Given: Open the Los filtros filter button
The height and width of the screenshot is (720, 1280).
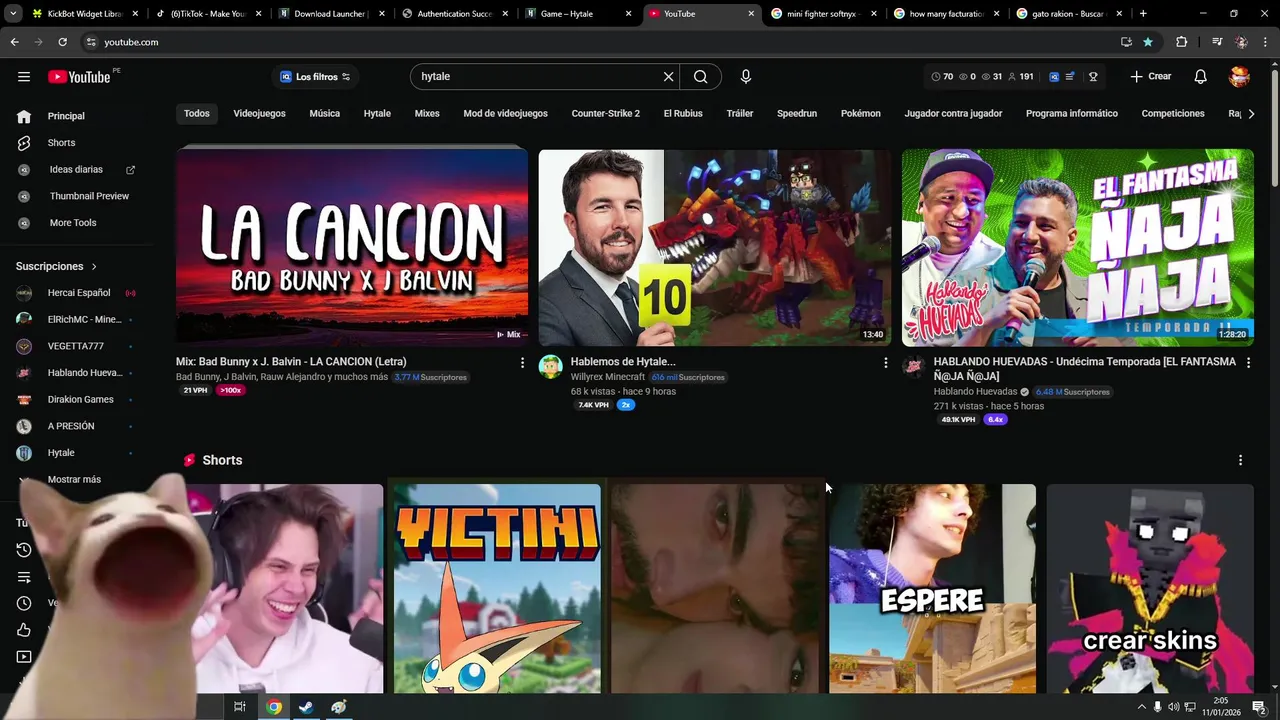Looking at the screenshot, I should [315, 77].
